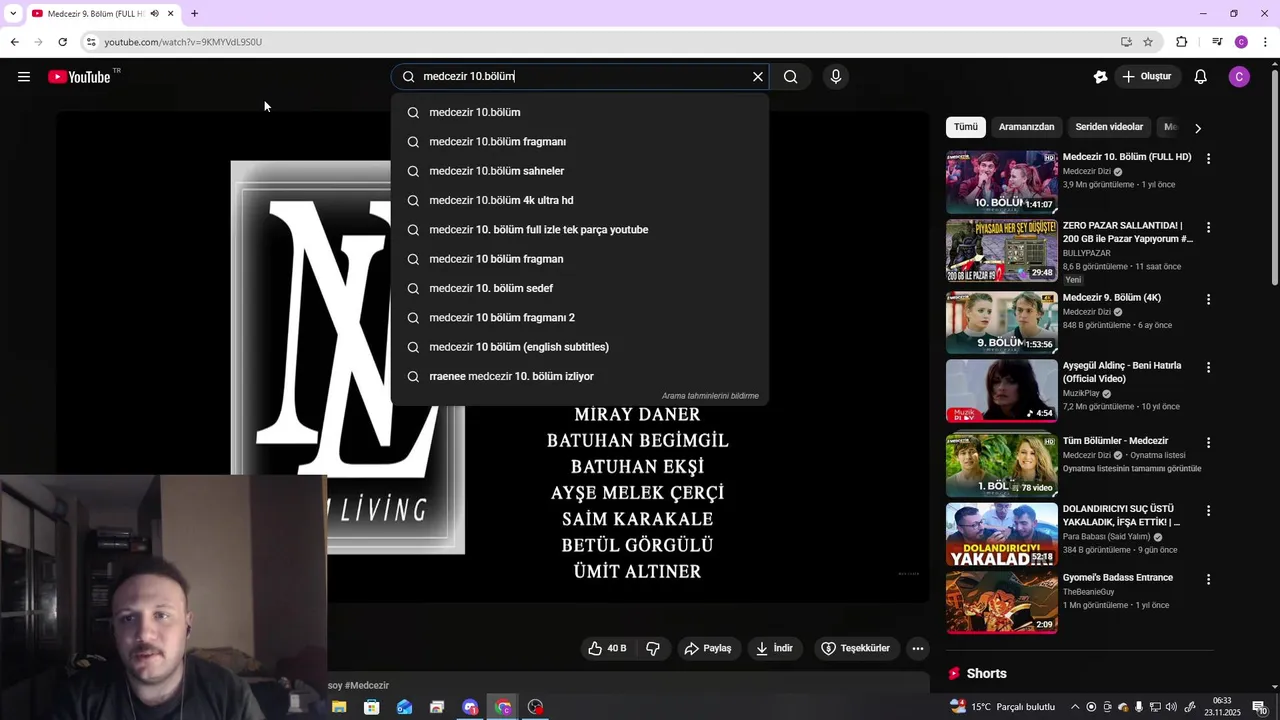Open options for DOLANDIRICIYI SUÇ ÜSTÜ video
This screenshot has height=720, width=1280.
(x=1208, y=510)
